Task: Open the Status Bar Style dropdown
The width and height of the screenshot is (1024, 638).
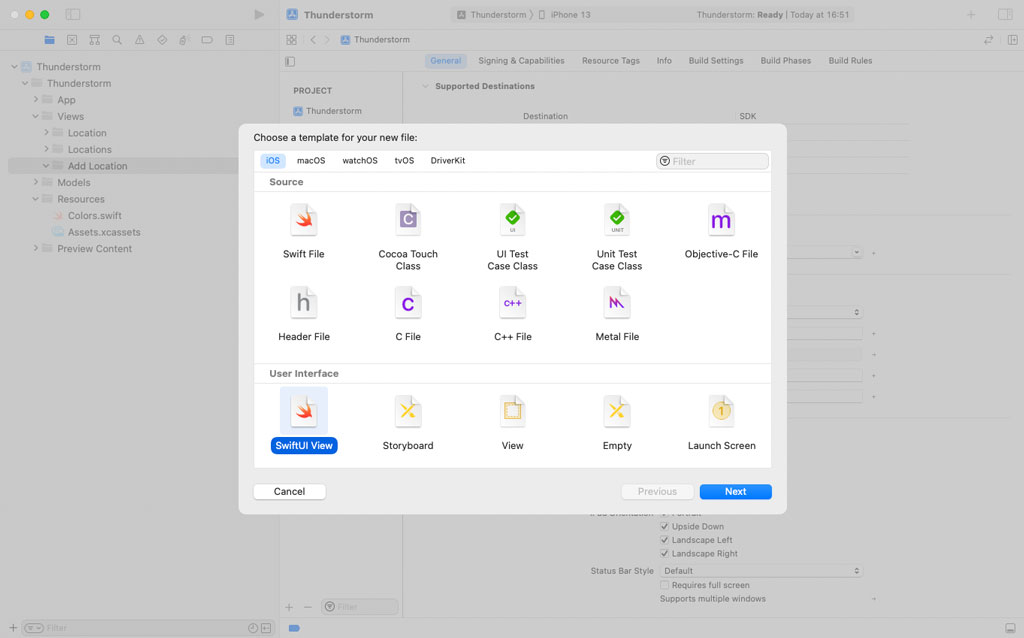Action: click(x=760, y=570)
